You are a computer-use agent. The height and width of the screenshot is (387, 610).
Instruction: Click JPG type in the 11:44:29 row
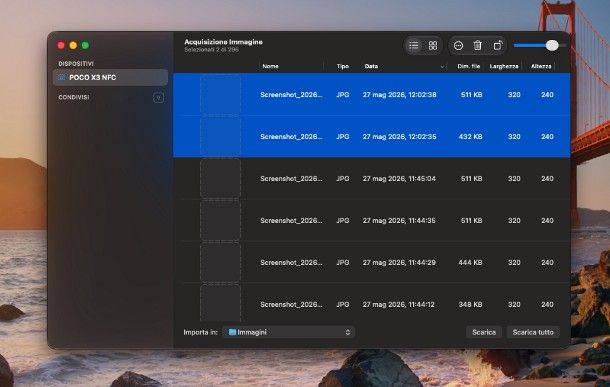pyautogui.click(x=342, y=263)
